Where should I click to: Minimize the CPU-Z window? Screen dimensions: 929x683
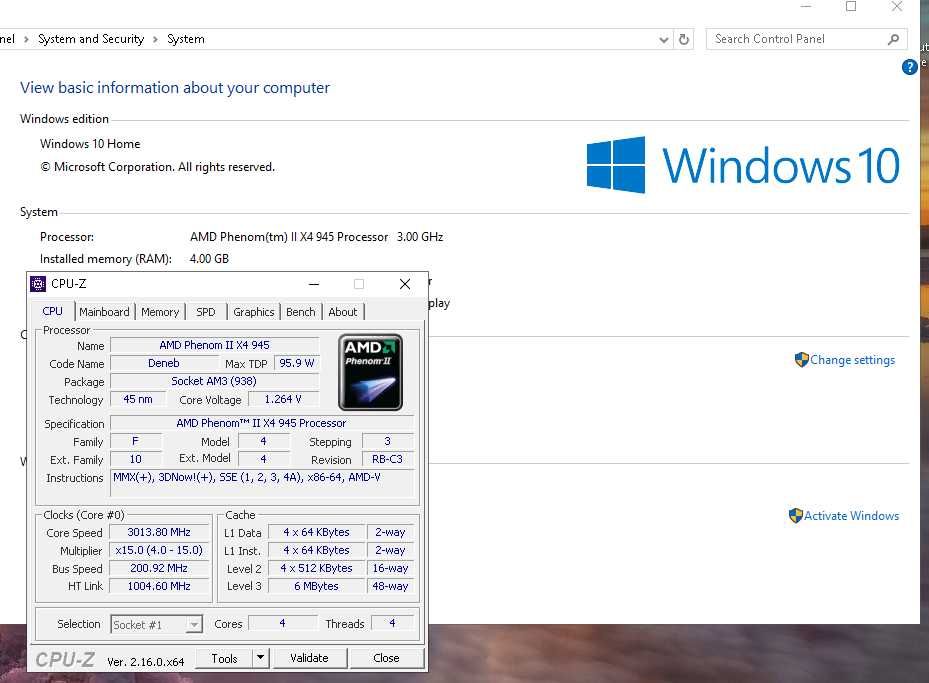pyautogui.click(x=314, y=284)
